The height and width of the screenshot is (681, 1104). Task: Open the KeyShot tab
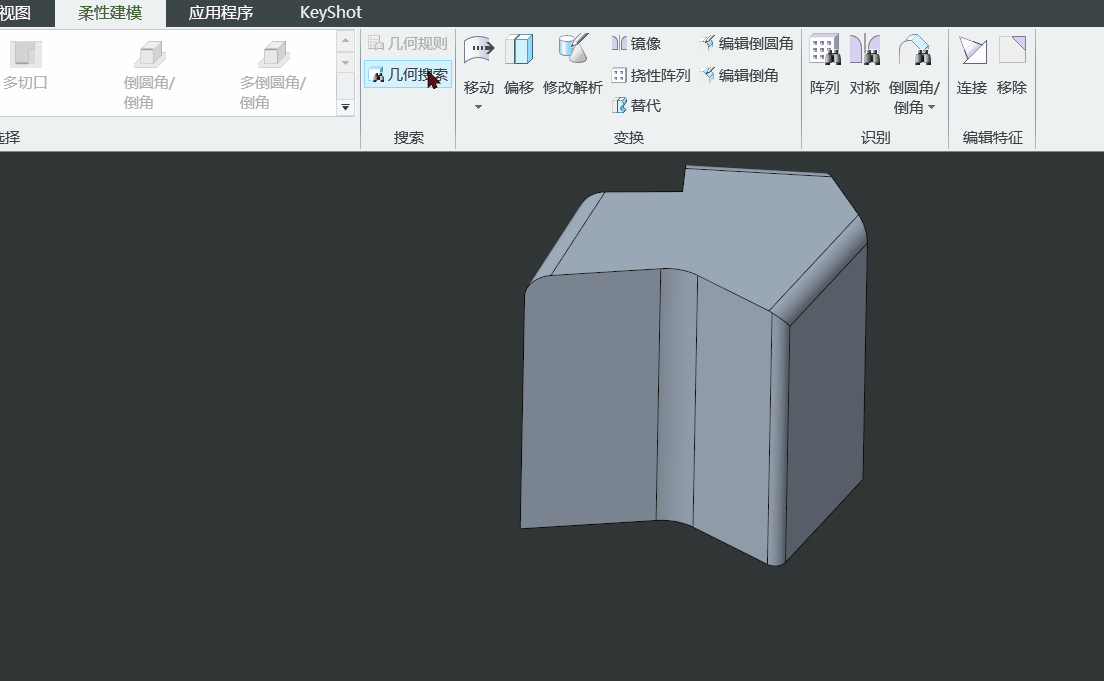pos(330,13)
